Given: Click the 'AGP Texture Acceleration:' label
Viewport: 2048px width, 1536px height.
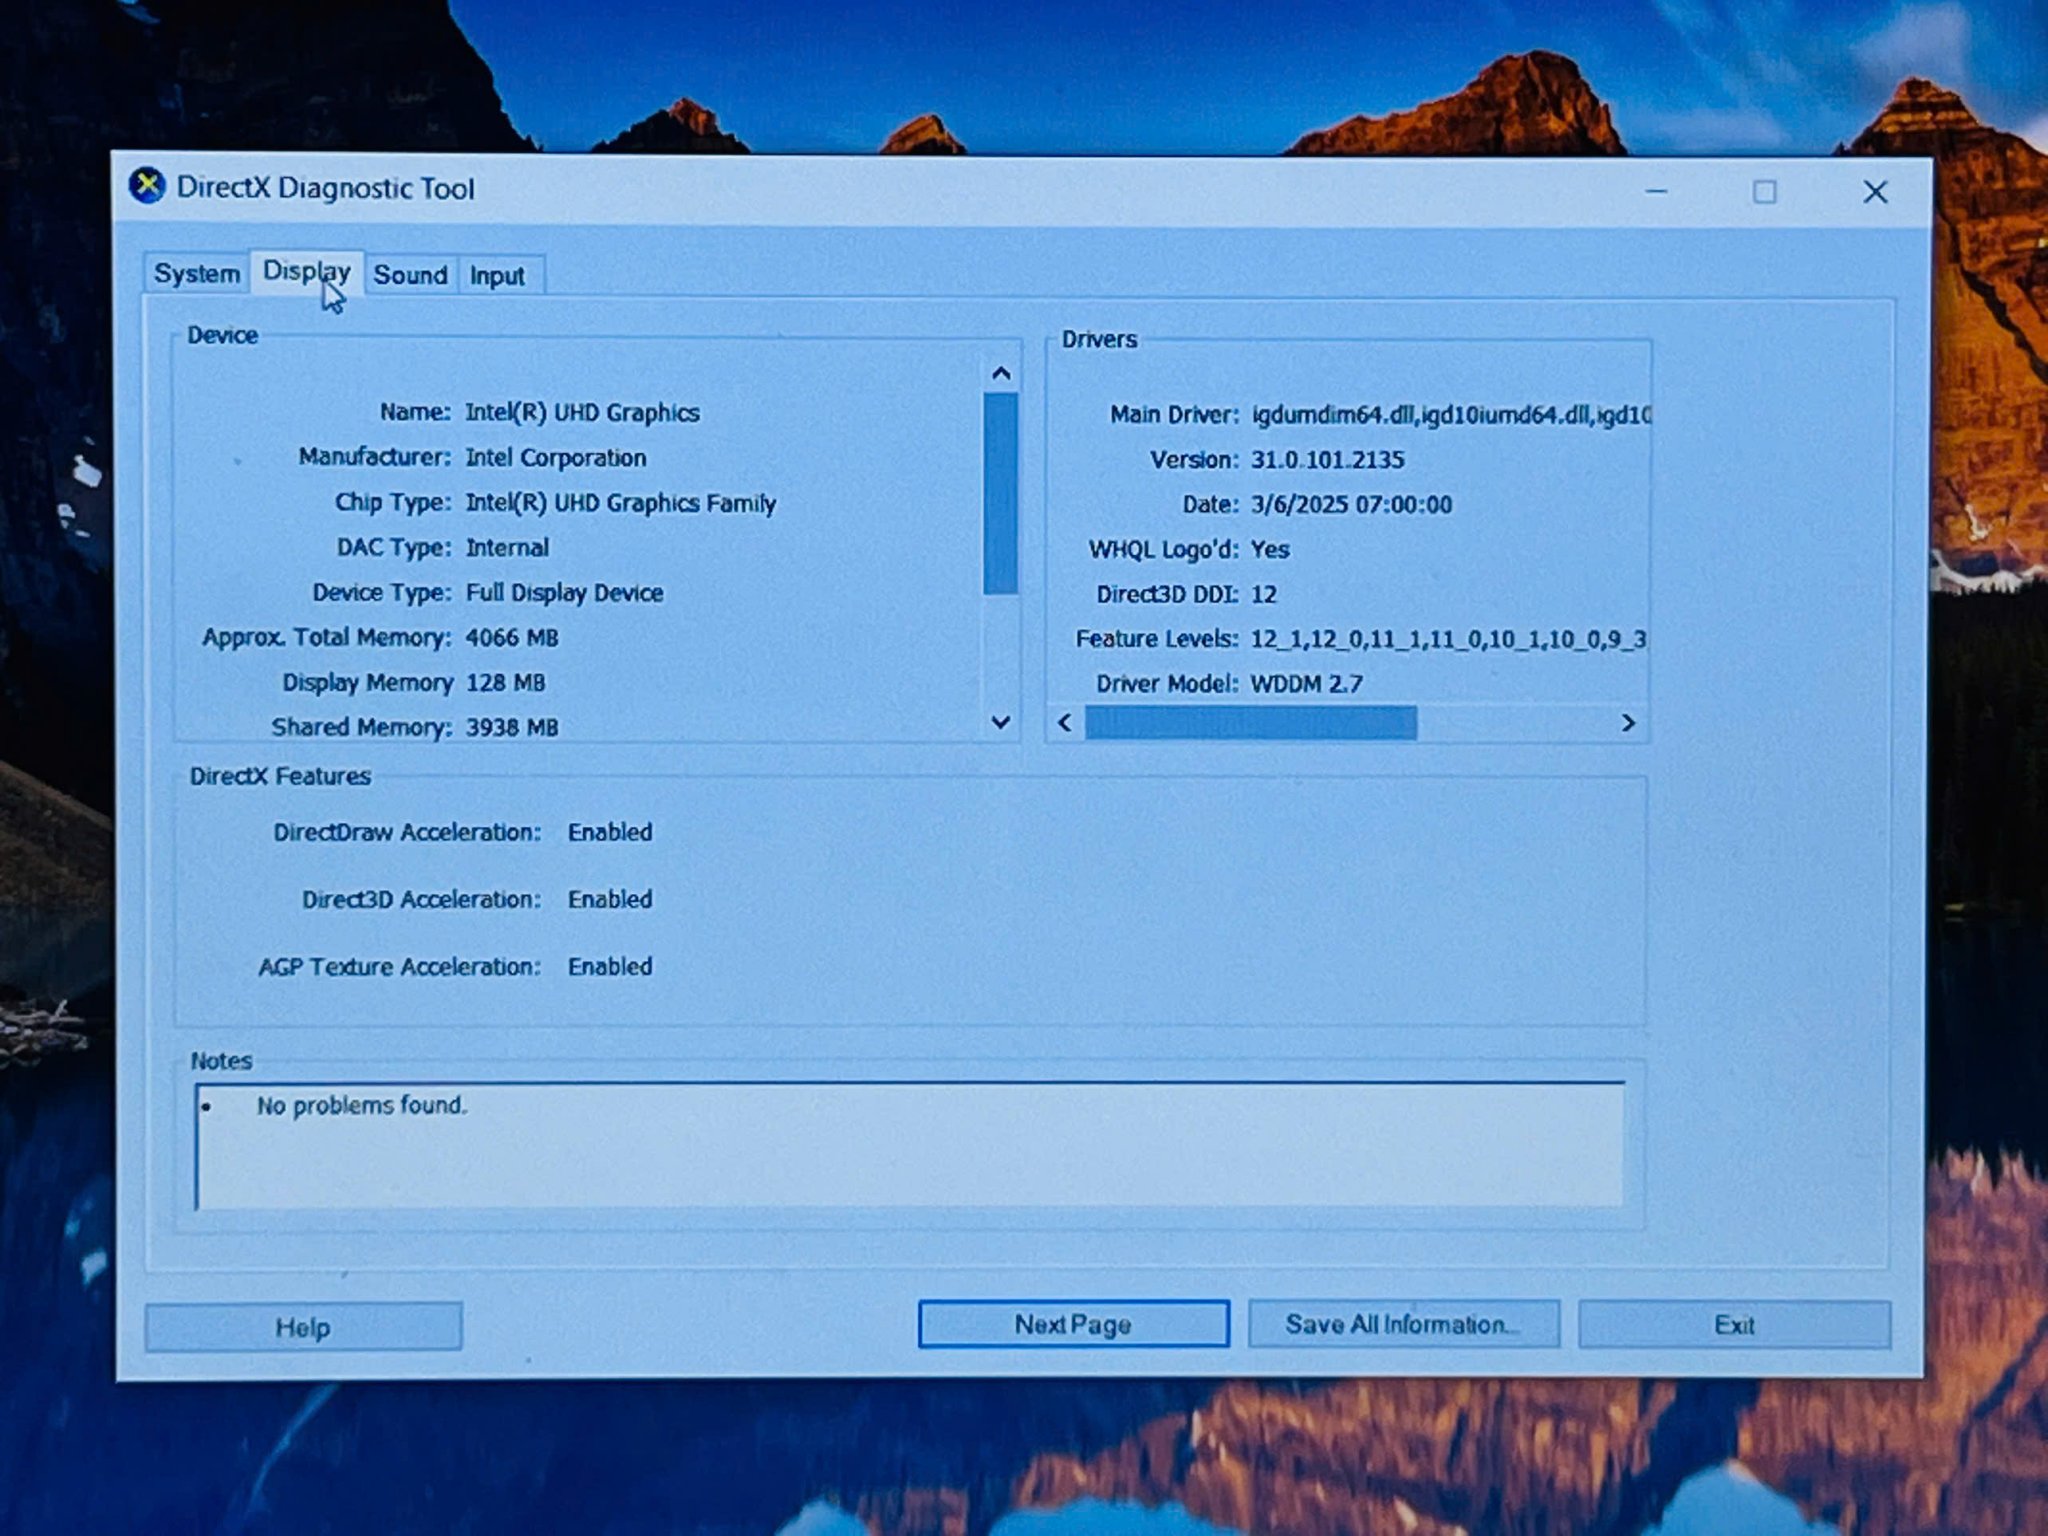Looking at the screenshot, I should [399, 967].
